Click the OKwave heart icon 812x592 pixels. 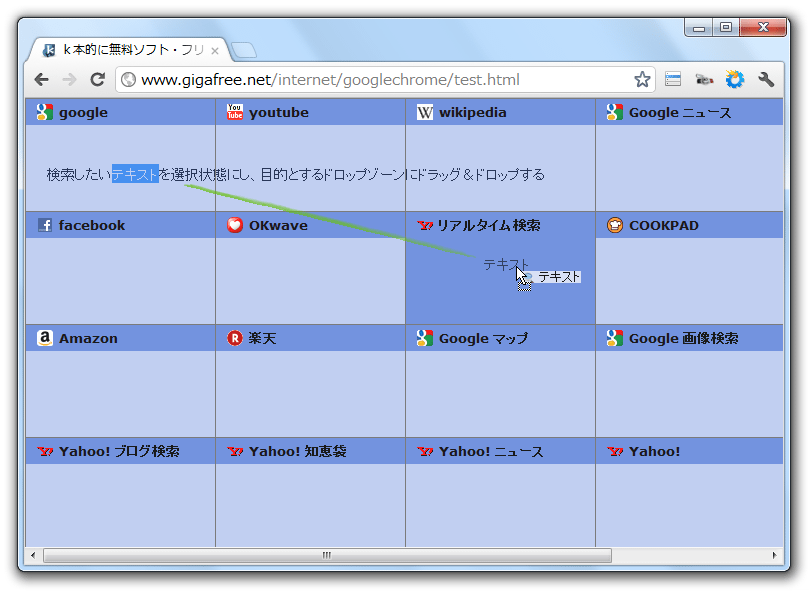point(235,225)
